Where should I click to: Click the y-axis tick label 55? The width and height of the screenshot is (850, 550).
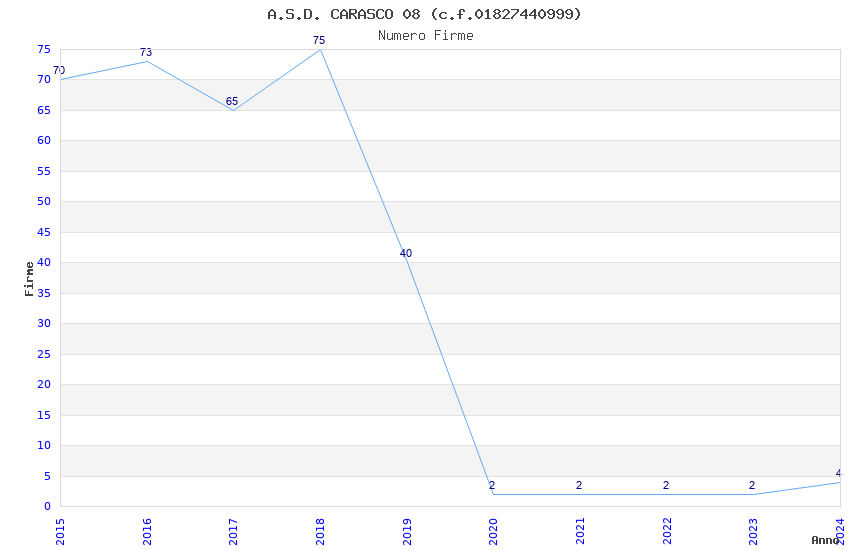pos(44,171)
